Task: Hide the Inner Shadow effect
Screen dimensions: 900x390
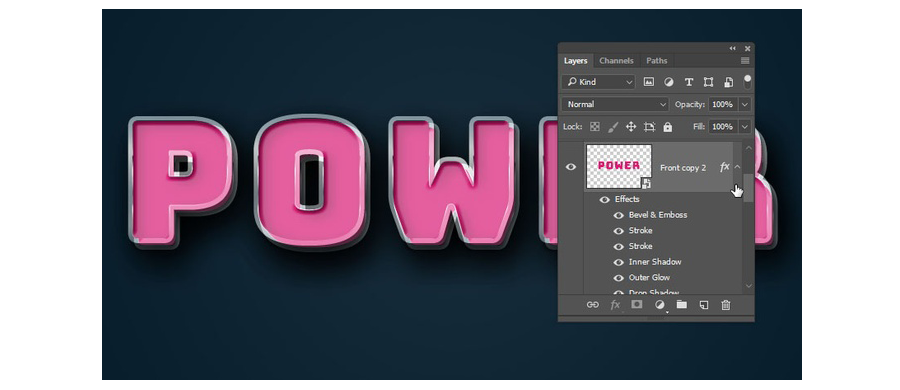Action: coord(618,262)
